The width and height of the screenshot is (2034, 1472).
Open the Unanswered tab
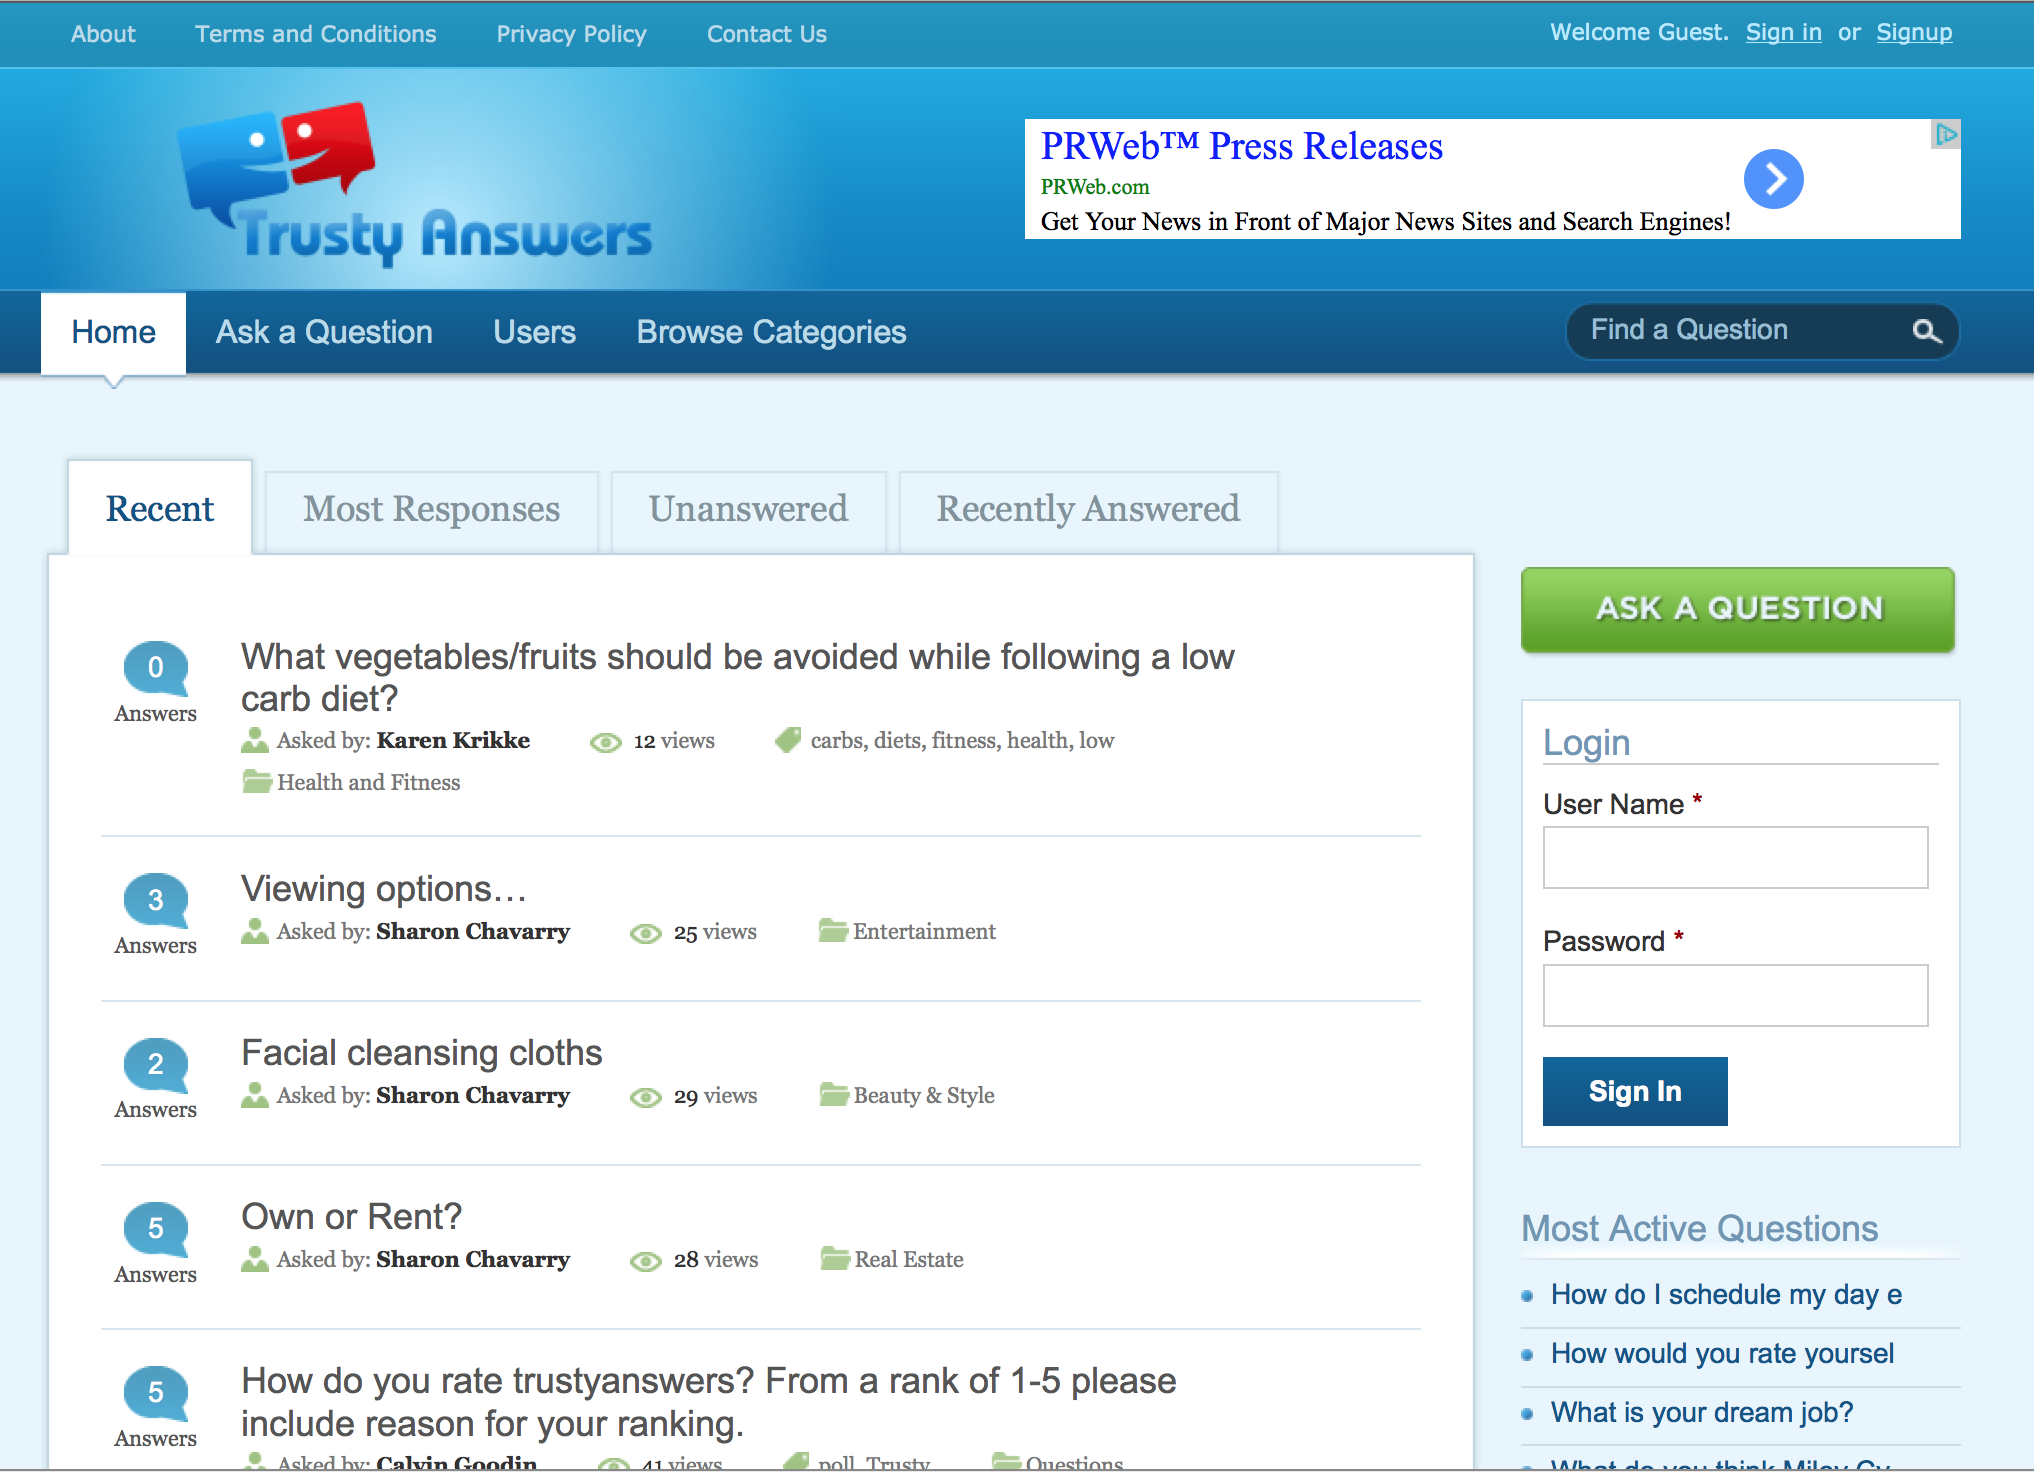pos(748,509)
